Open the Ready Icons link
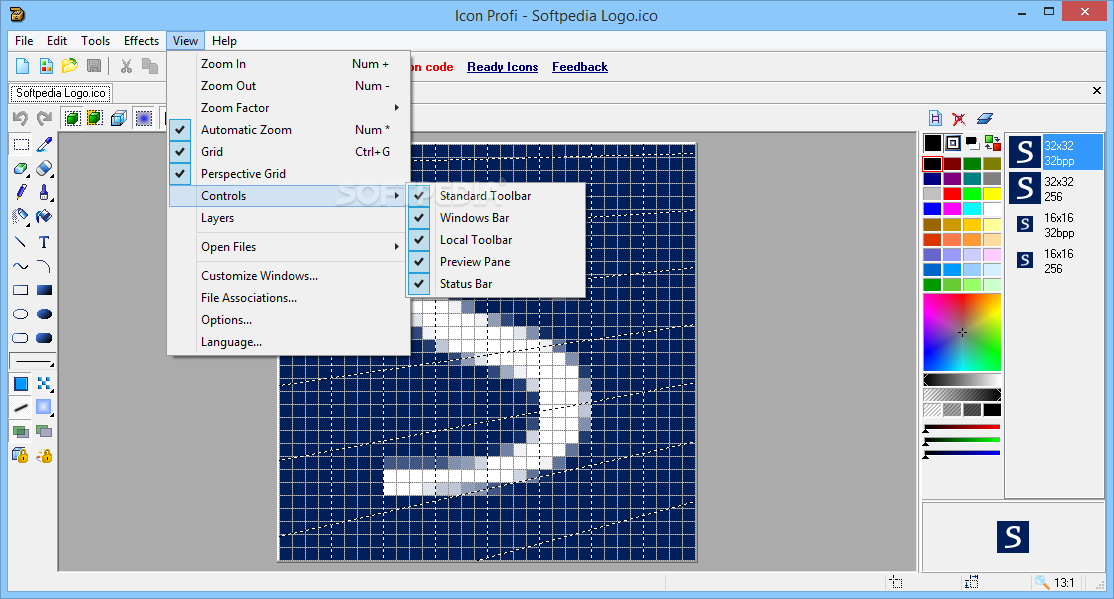Image resolution: width=1114 pixels, height=599 pixels. (x=502, y=67)
